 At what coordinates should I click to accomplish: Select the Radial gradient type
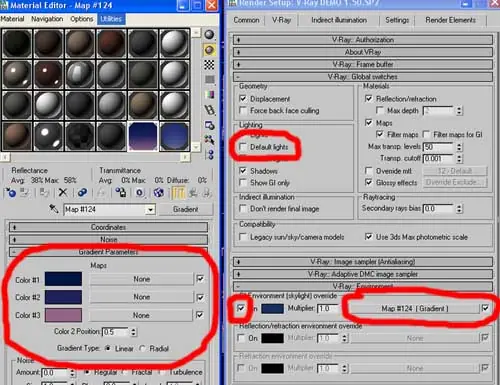[143, 348]
